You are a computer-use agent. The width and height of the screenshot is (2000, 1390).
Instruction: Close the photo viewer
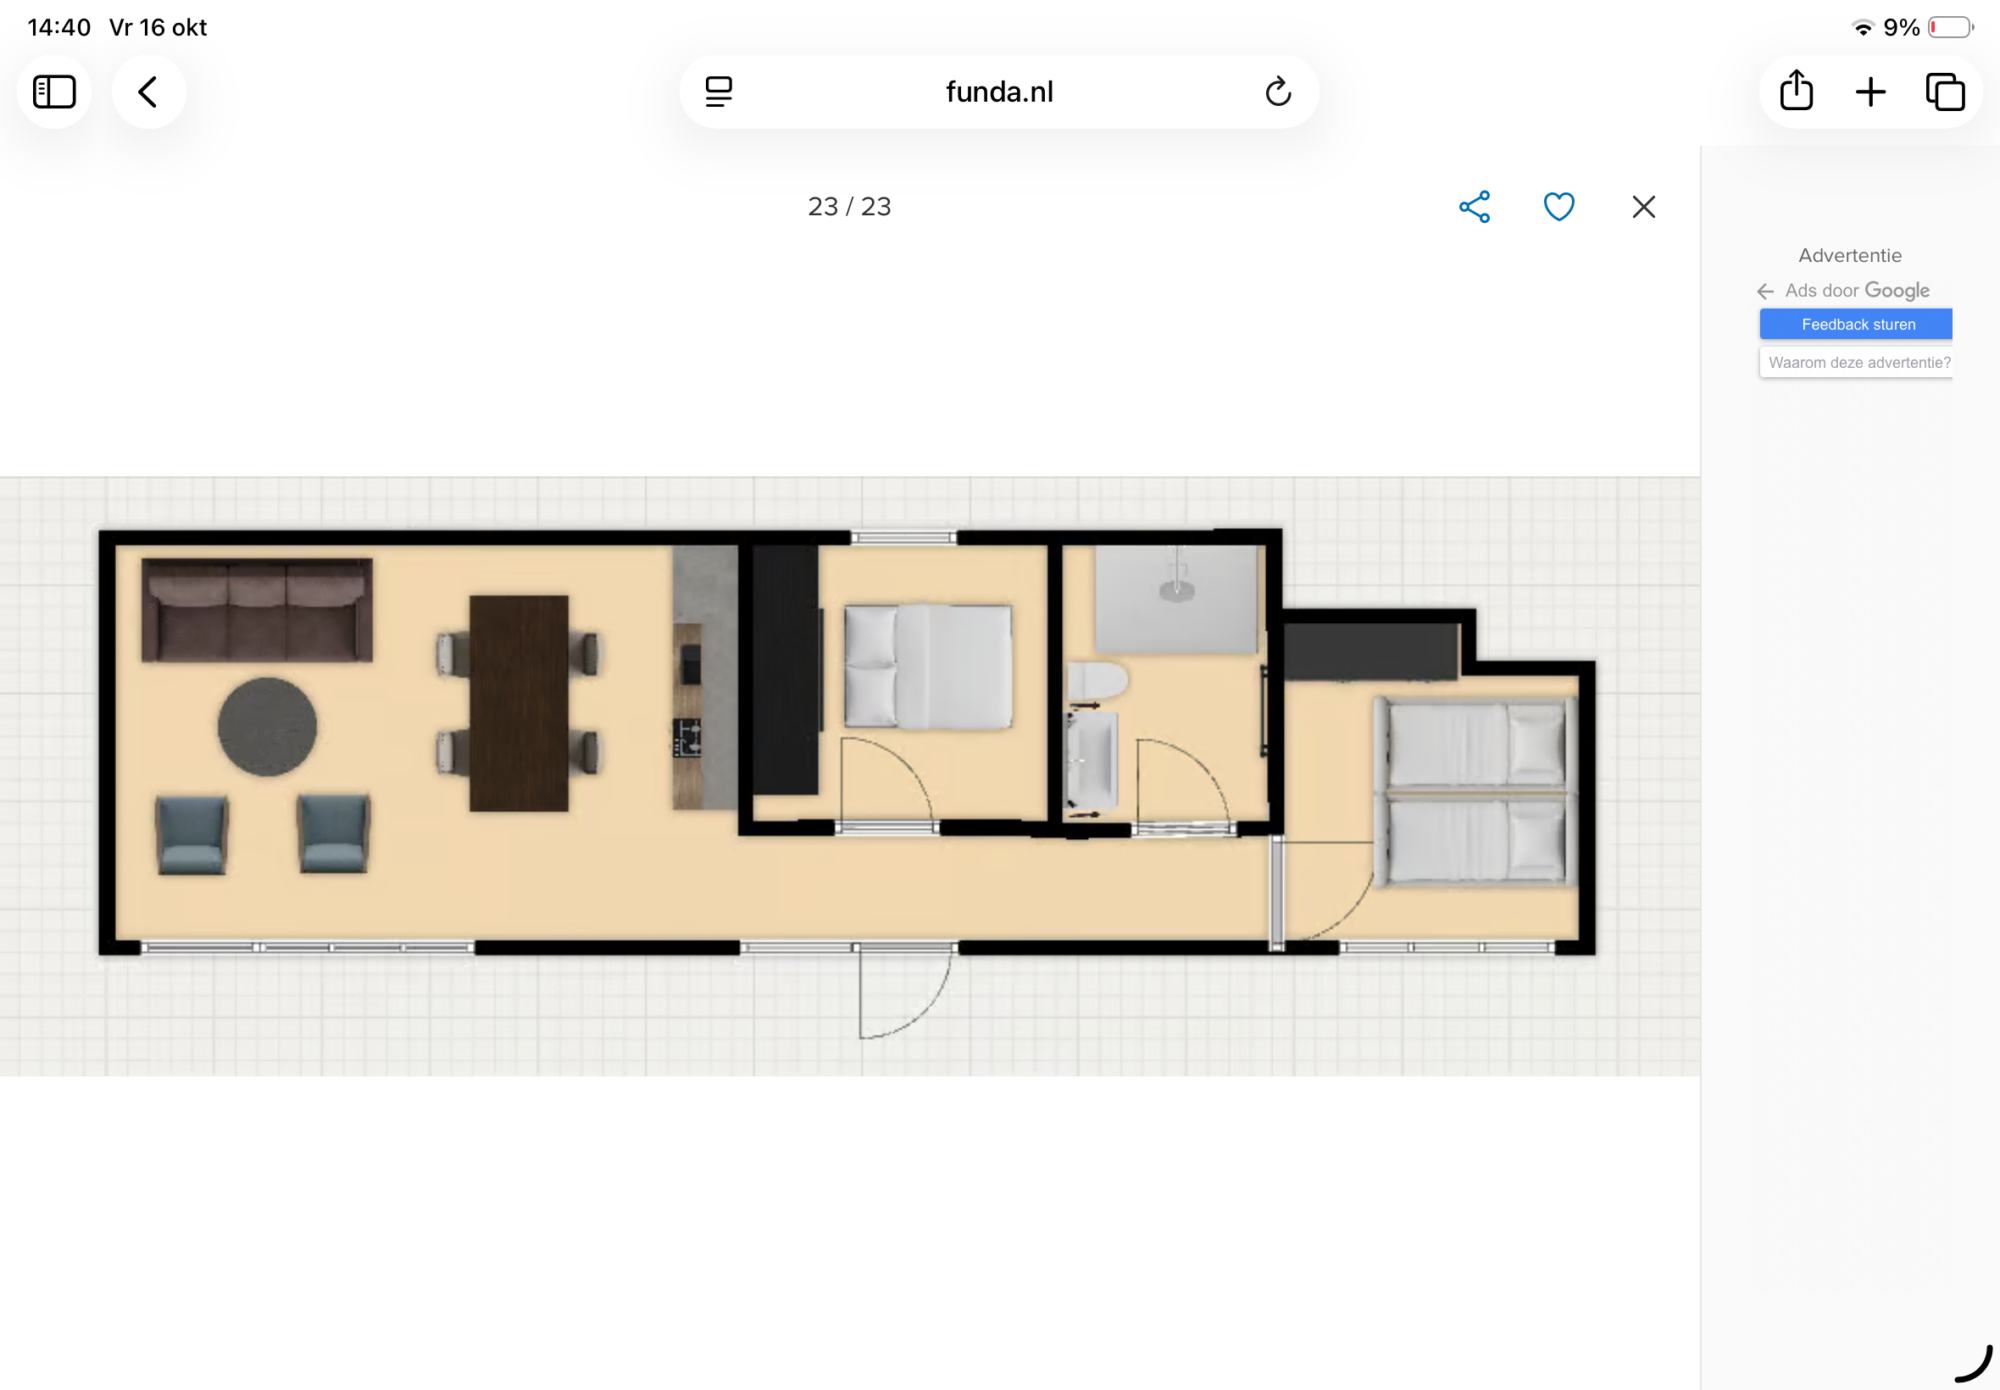point(1644,207)
